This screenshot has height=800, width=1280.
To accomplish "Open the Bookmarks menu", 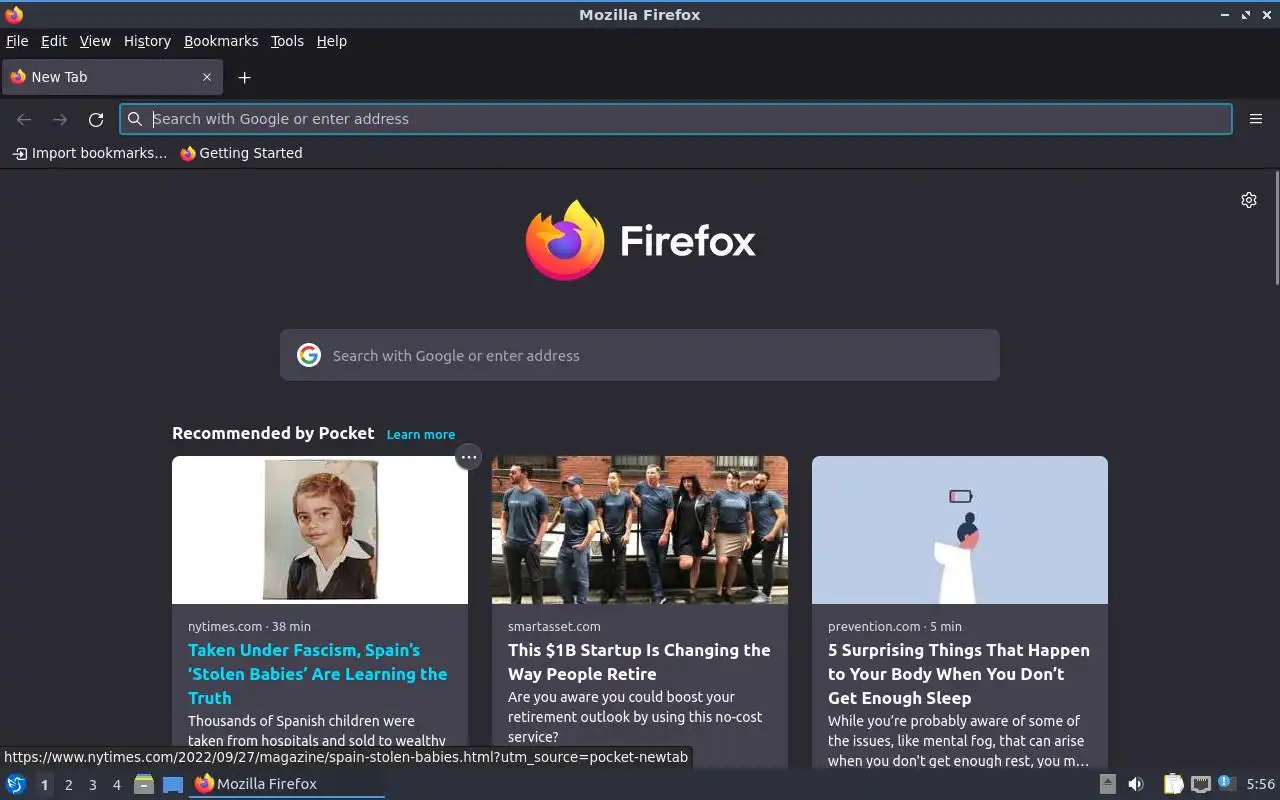I will (x=221, y=41).
